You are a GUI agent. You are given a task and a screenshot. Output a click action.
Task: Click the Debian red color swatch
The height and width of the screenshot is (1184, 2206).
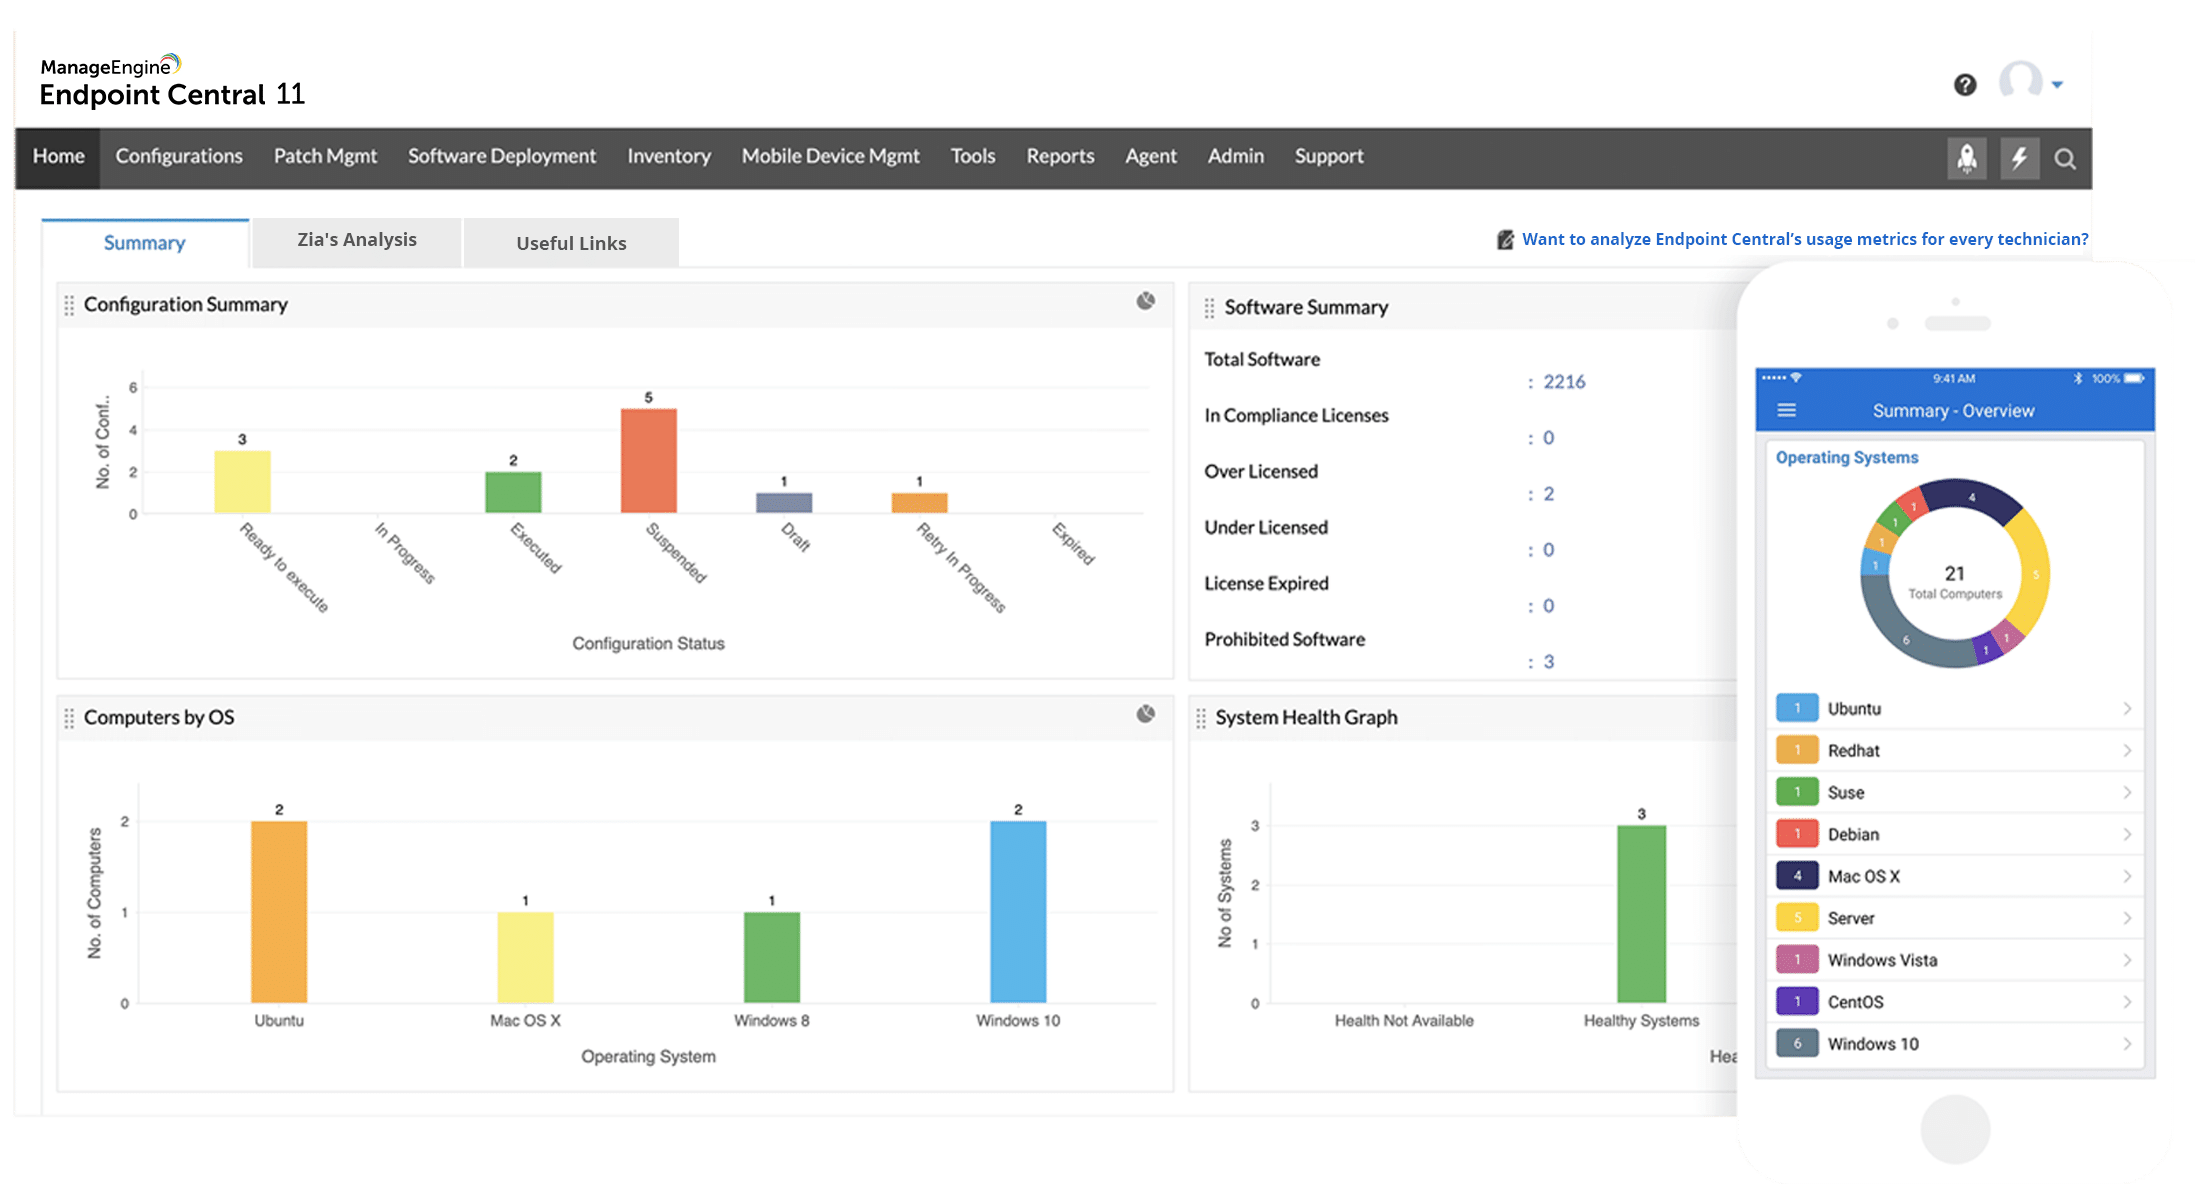[1797, 834]
